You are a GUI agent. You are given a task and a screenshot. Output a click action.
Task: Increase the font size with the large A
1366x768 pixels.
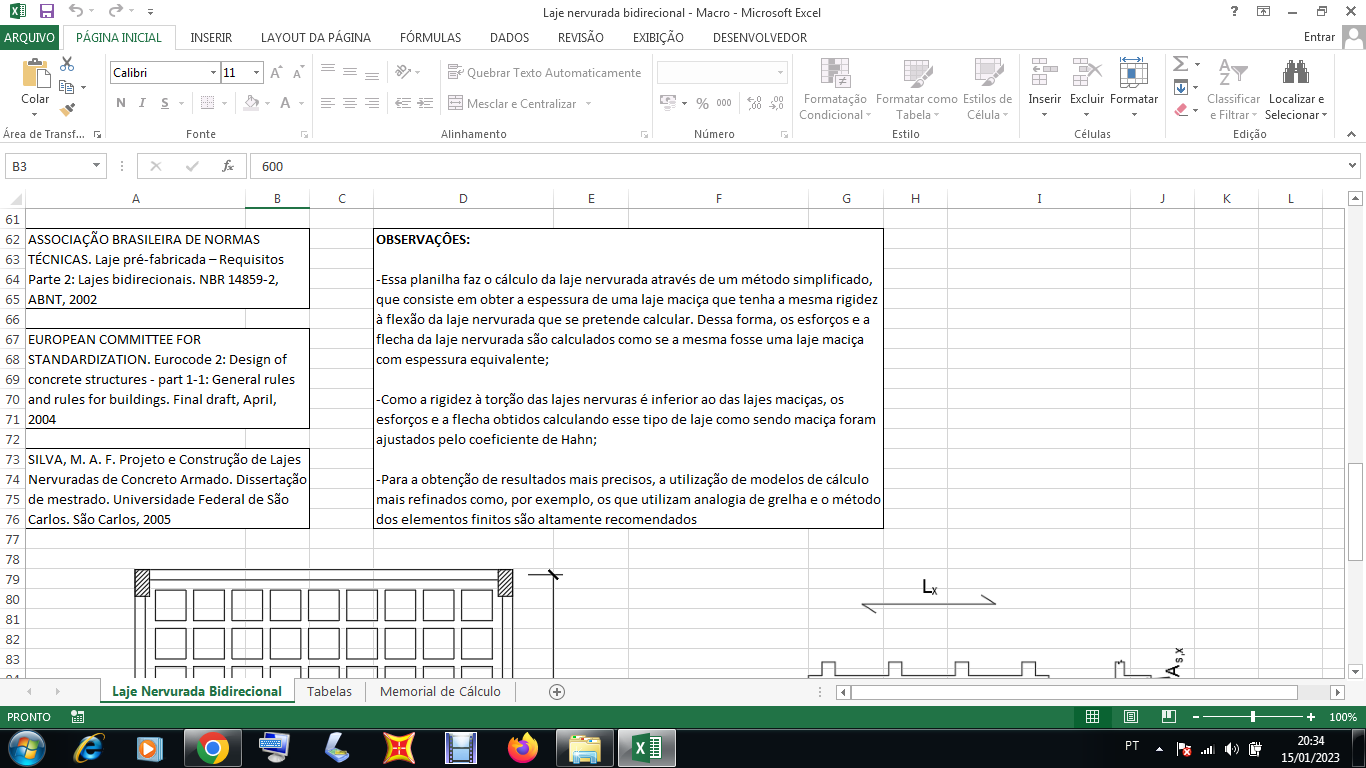(277, 73)
